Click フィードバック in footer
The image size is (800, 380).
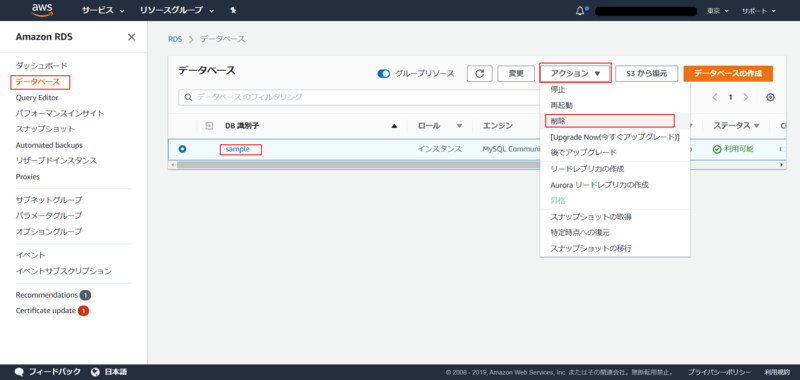tap(55, 372)
